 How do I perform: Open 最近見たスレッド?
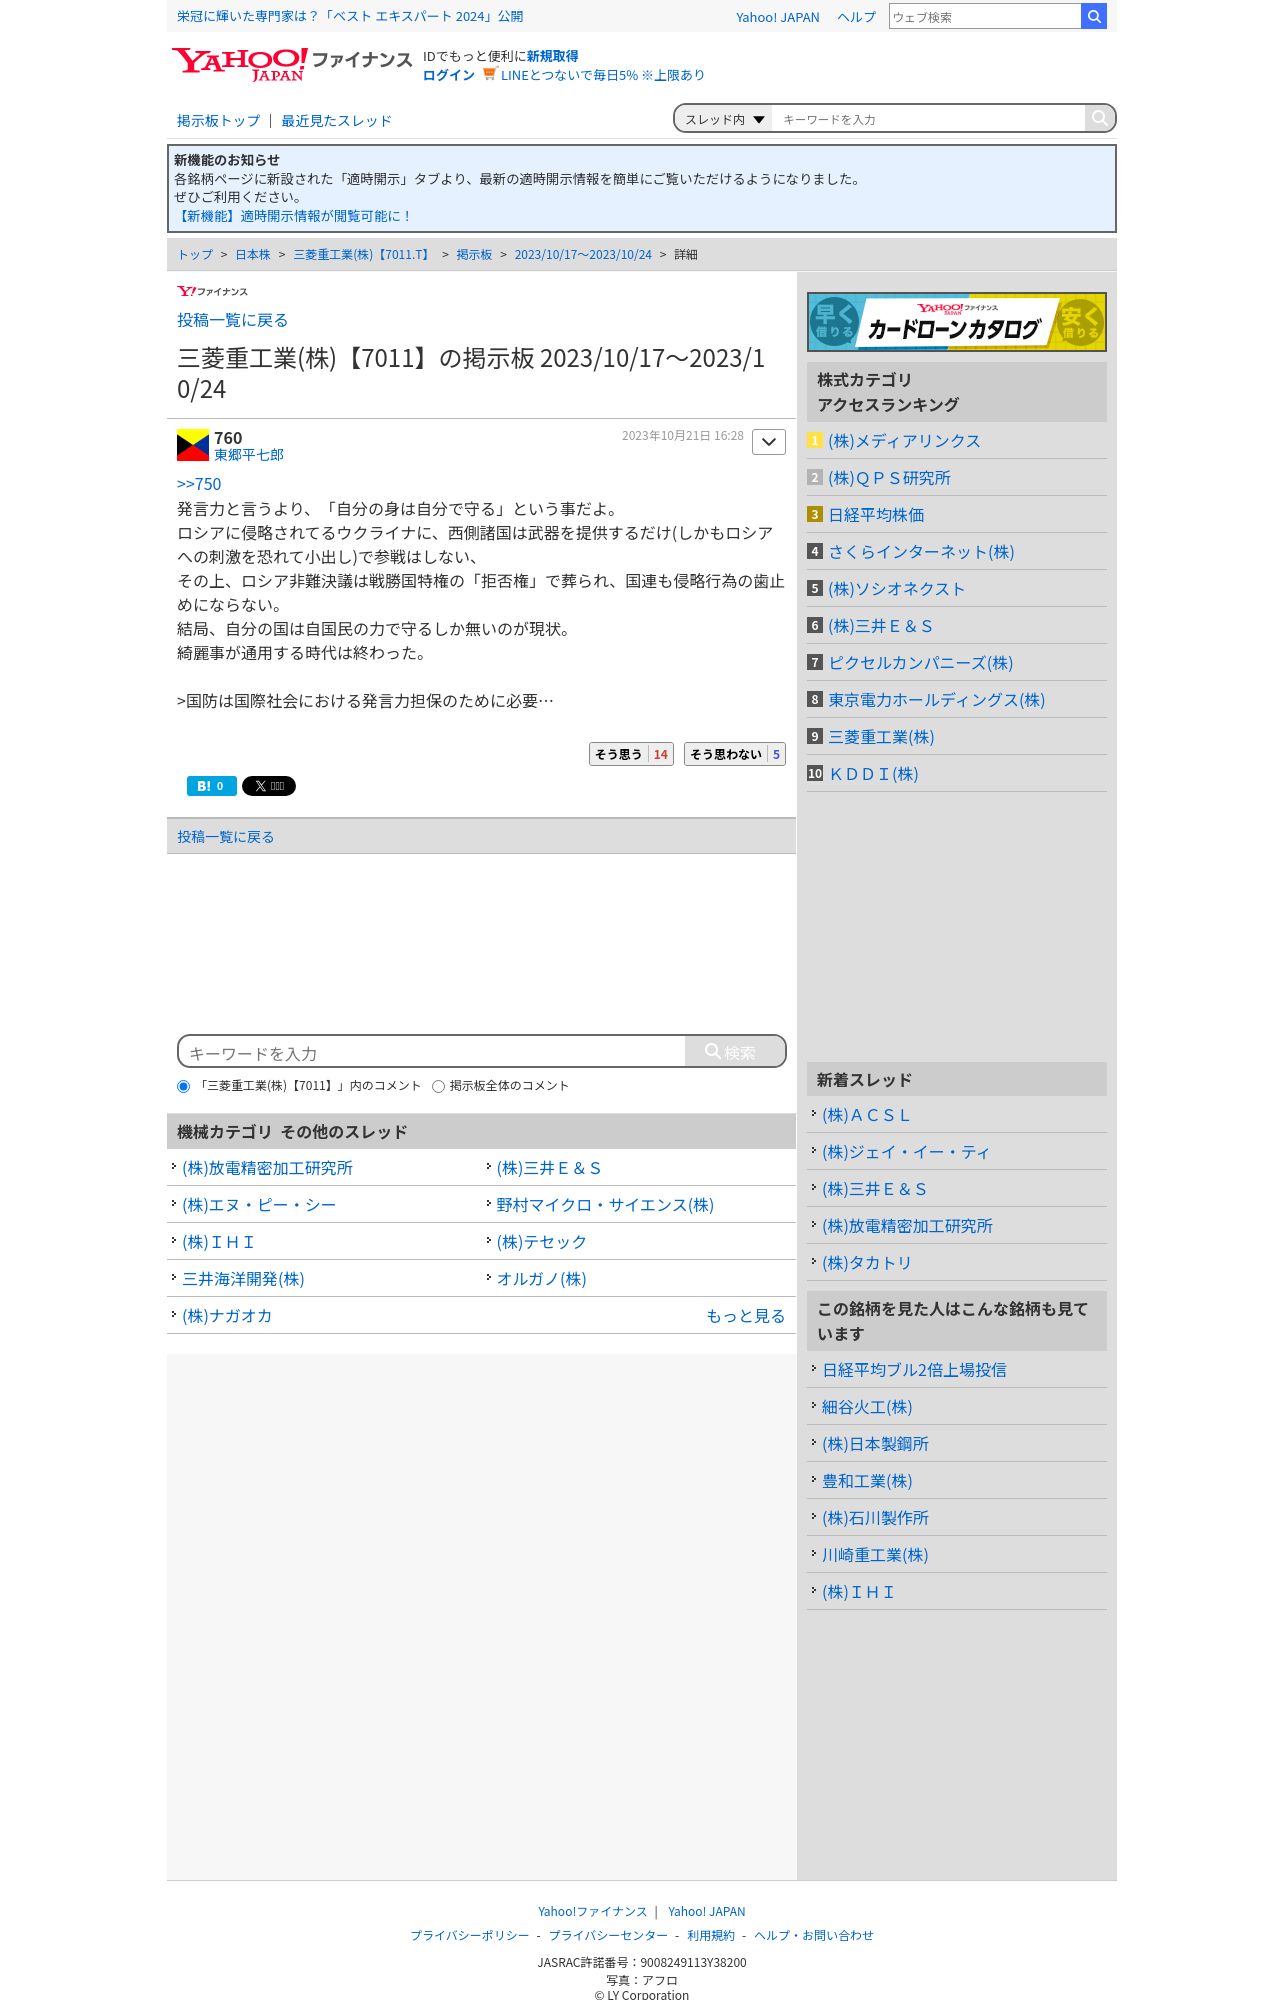click(336, 121)
